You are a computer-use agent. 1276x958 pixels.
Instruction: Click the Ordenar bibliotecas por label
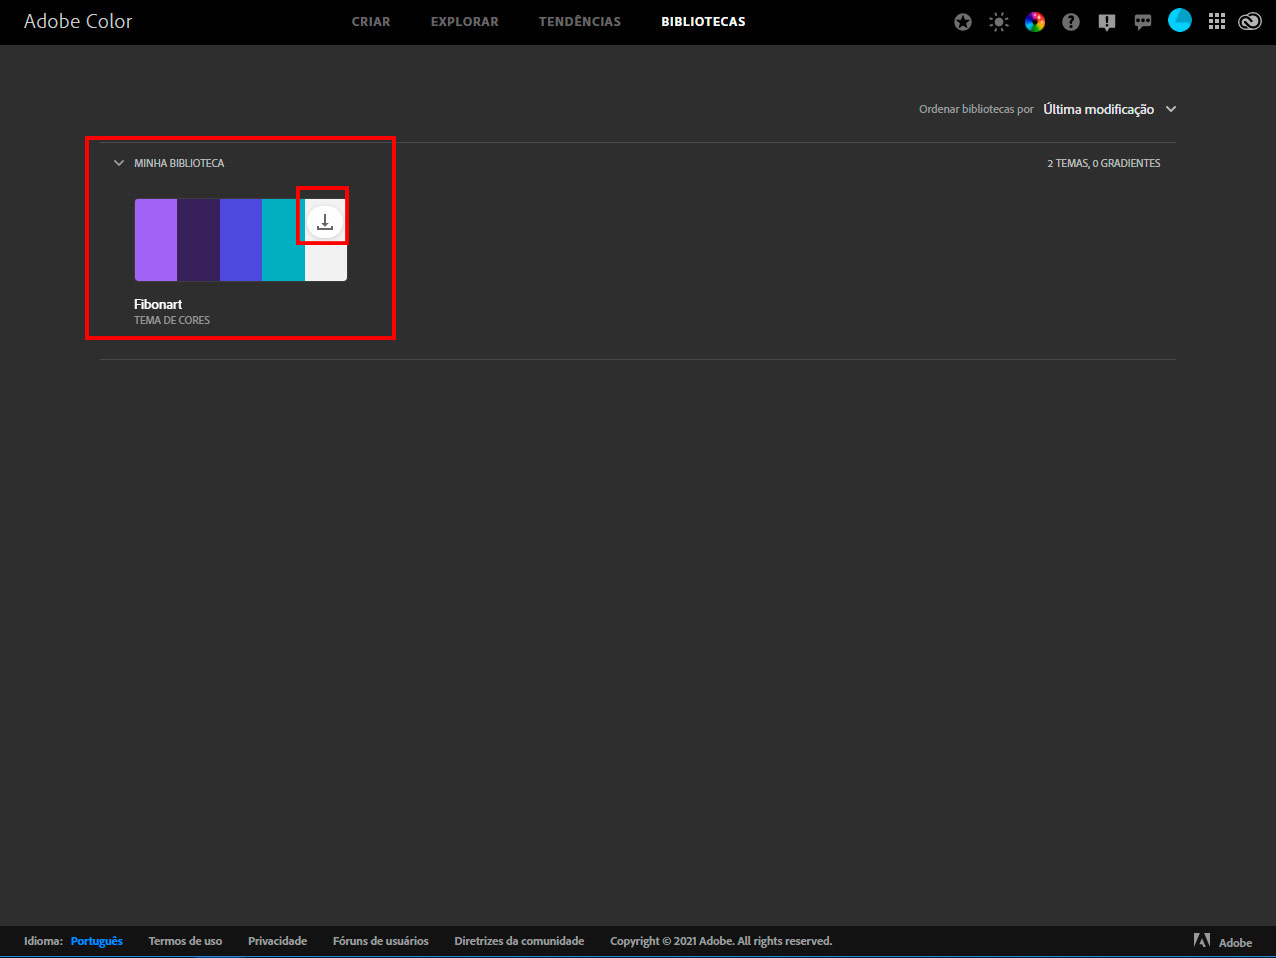[976, 109]
